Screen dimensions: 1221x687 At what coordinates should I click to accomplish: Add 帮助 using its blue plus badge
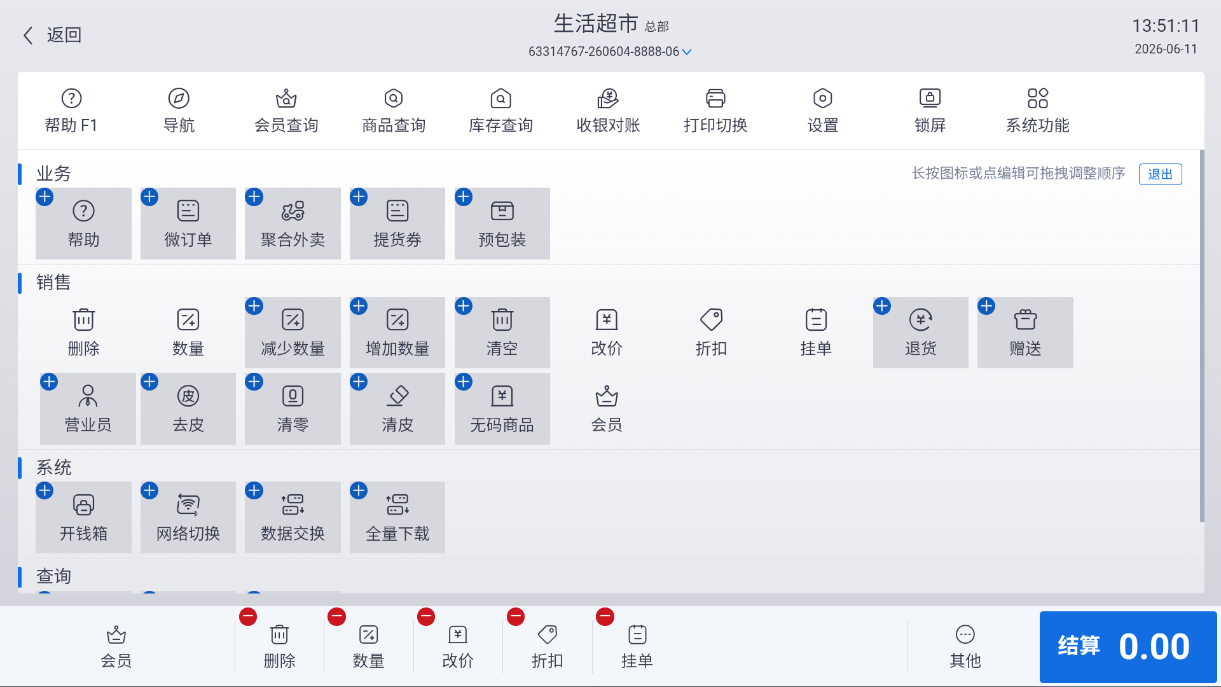point(45,197)
